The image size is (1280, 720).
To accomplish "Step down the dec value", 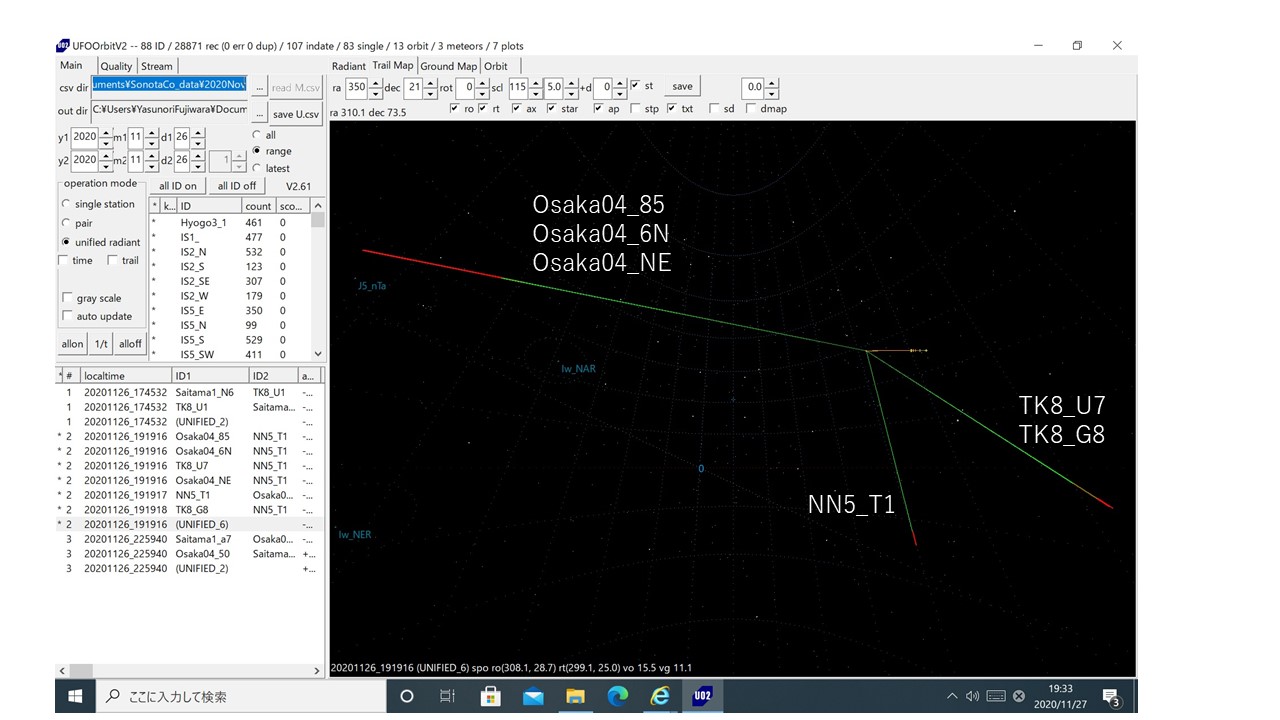I will click(x=430, y=92).
